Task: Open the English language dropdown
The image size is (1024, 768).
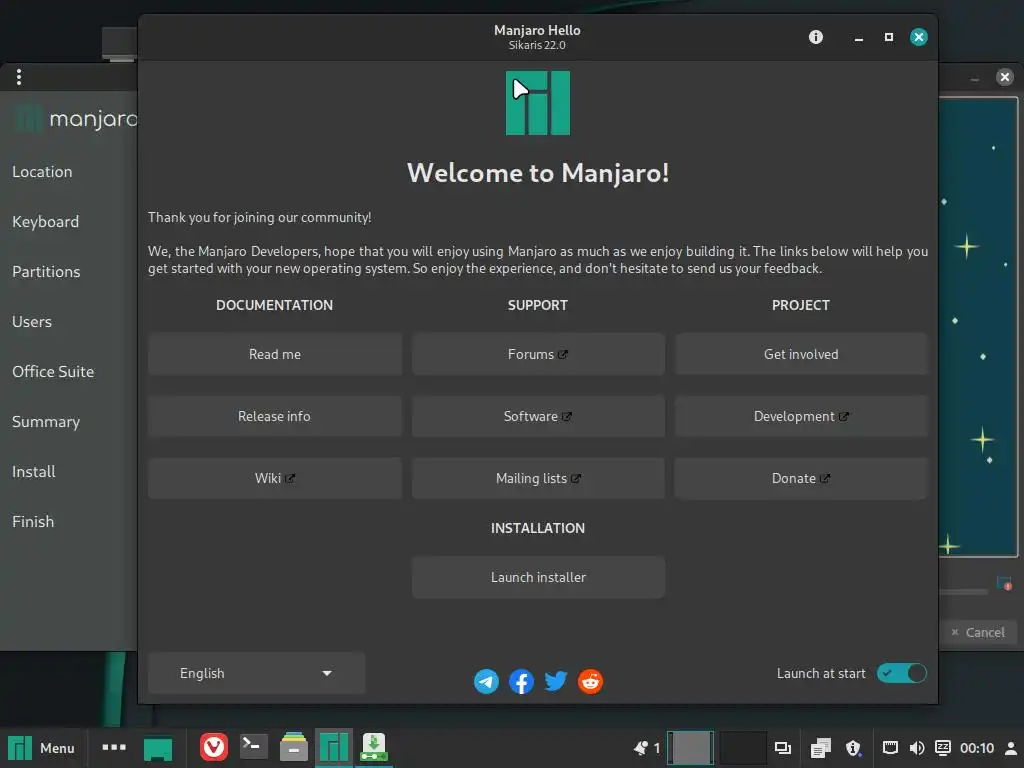Action: pyautogui.click(x=256, y=673)
